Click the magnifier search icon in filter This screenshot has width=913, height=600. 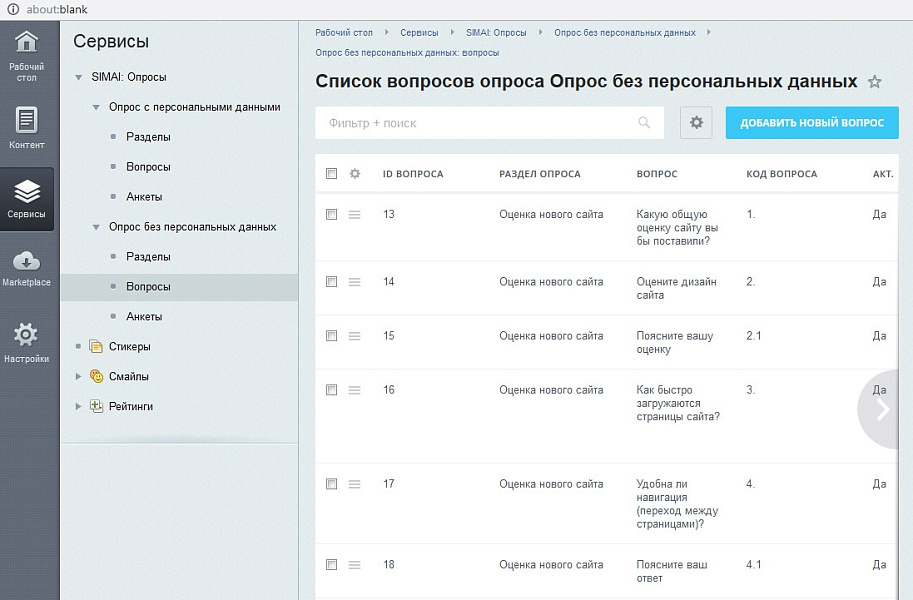pos(644,123)
